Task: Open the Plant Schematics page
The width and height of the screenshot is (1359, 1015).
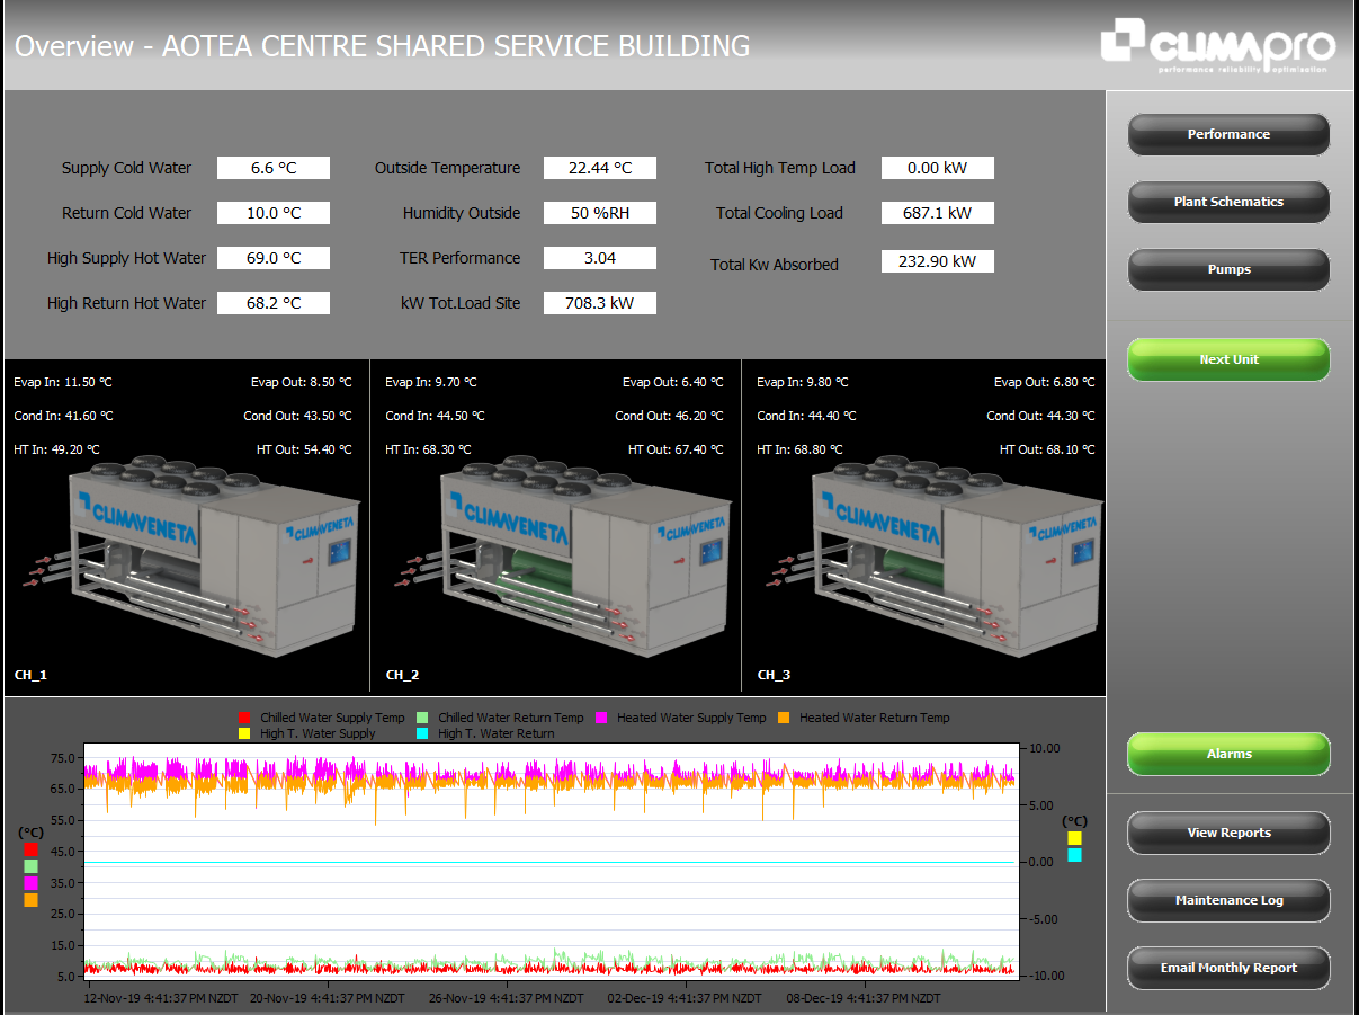Action: coord(1229,201)
